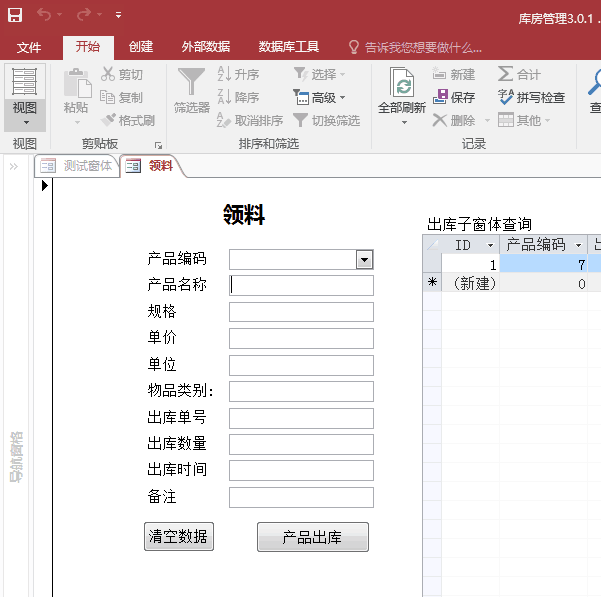Select ID cell with value 1
The height and width of the screenshot is (597, 601).
pos(471,264)
